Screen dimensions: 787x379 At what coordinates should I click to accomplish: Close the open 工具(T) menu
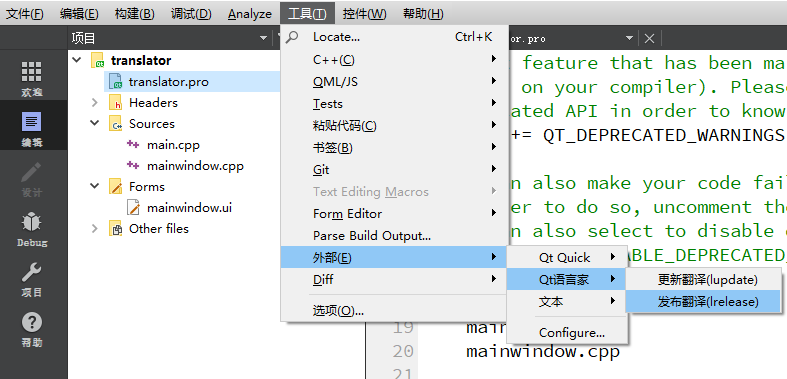307,14
